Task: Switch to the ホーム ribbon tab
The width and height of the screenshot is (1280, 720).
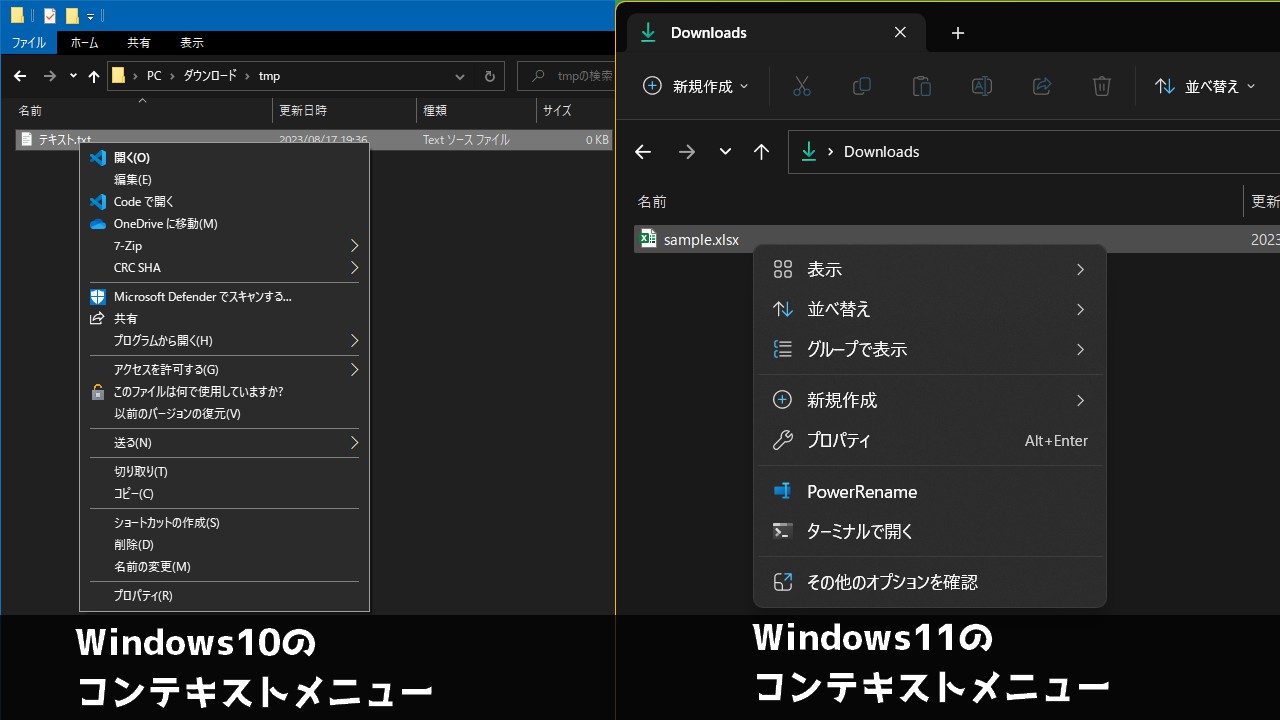Action: (84, 42)
